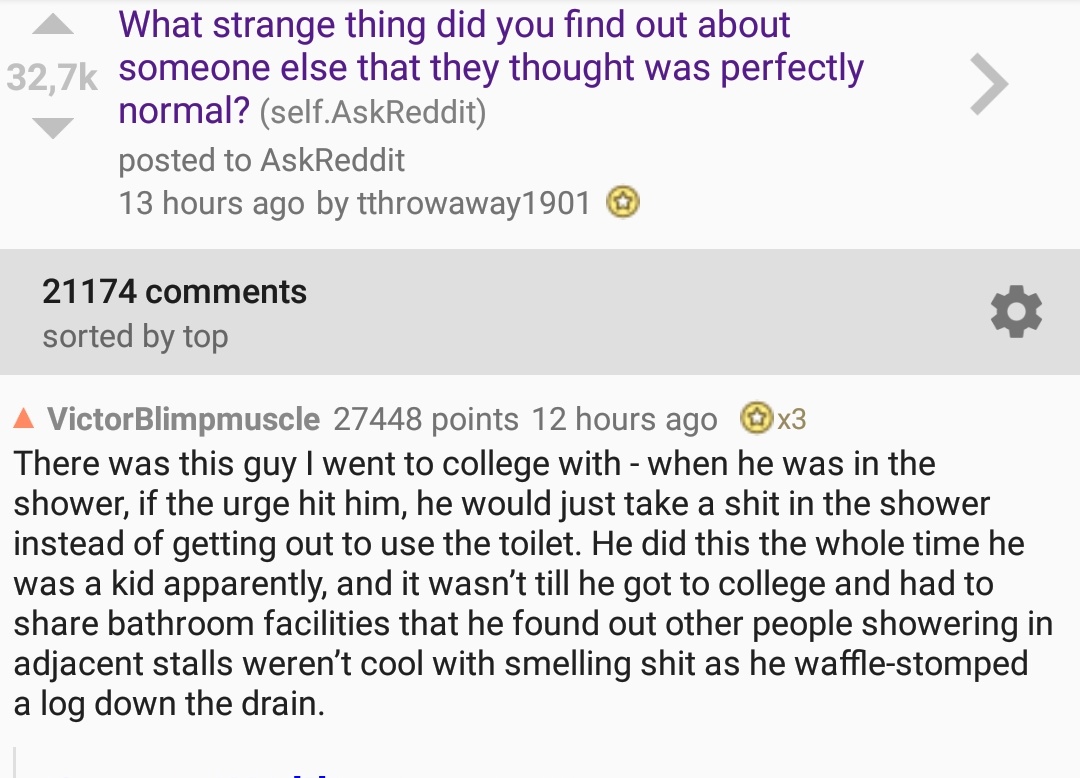
Task: Click the 32,7k post score
Action: pos(52,76)
